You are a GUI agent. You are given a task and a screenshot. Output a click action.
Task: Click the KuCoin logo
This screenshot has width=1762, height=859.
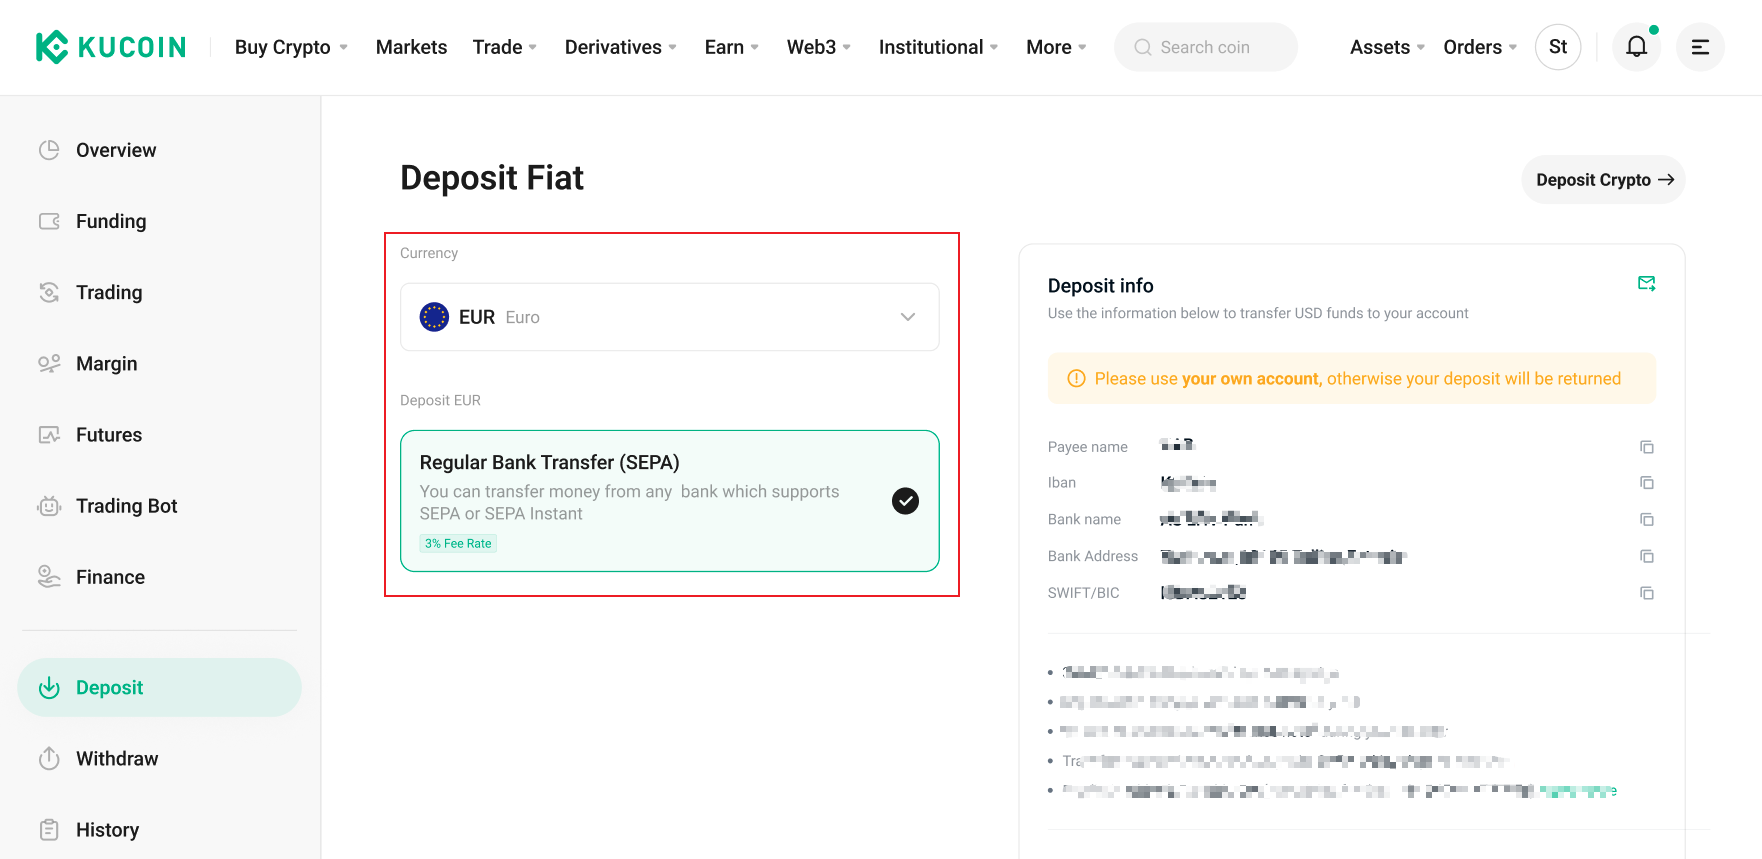[x=111, y=47]
